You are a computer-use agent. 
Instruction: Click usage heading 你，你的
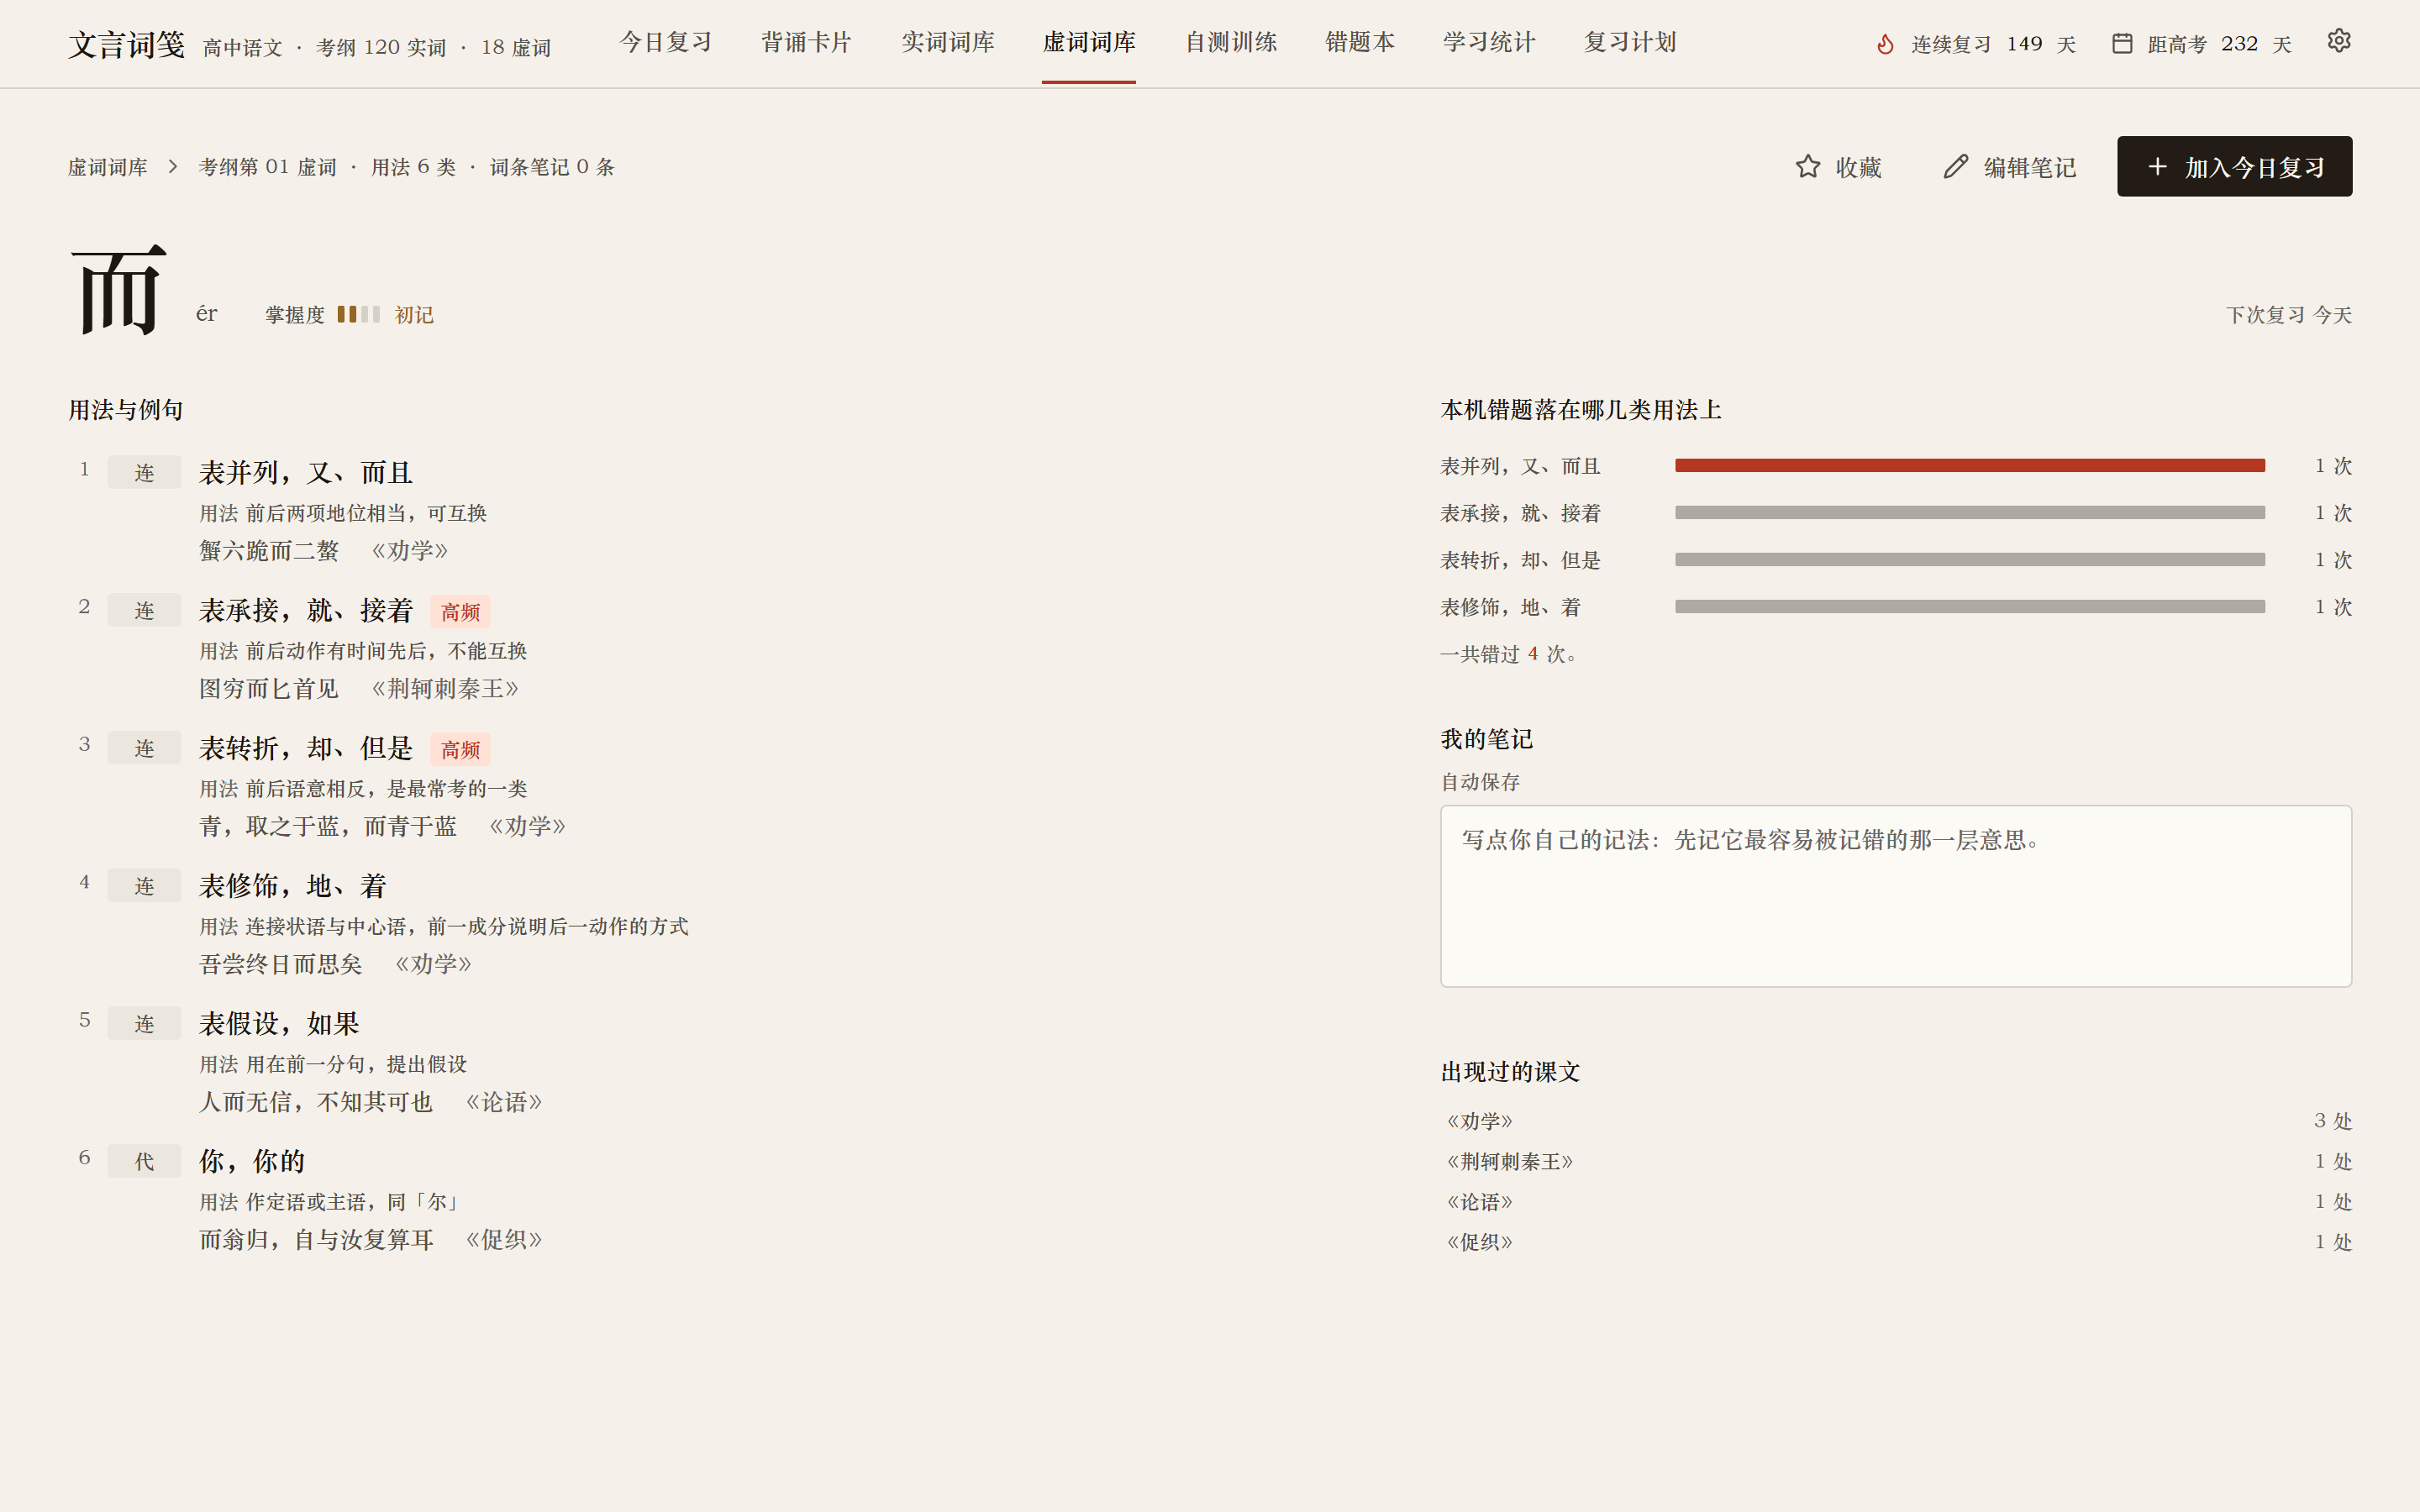tap(252, 1161)
